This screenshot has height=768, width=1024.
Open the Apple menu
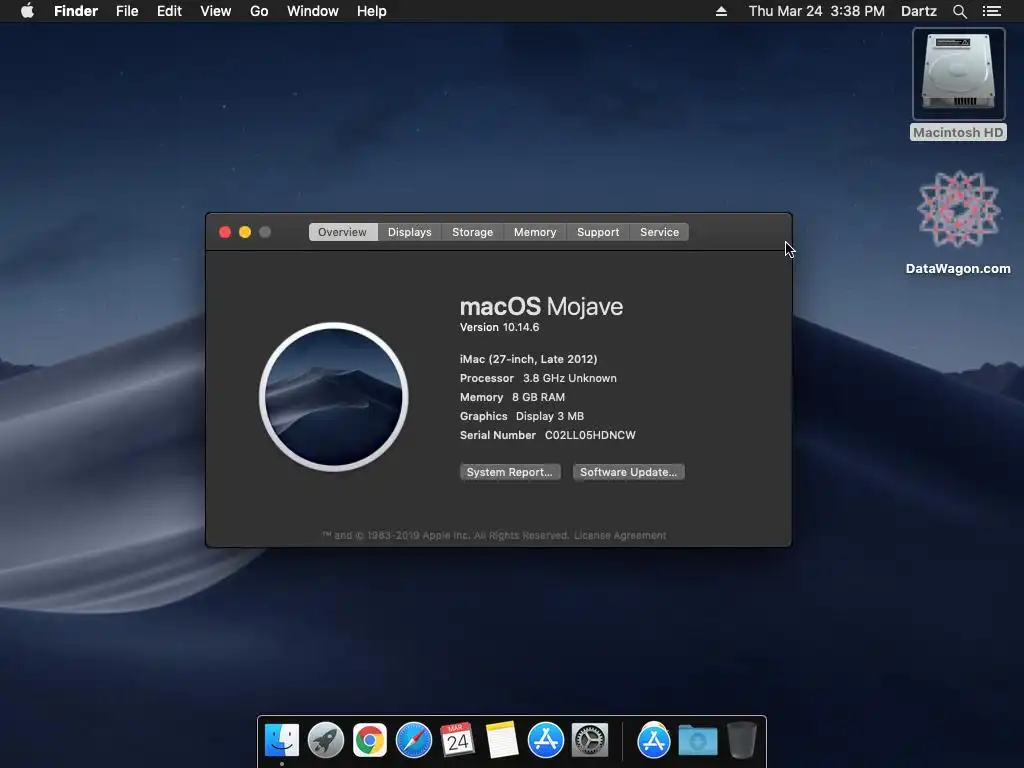(x=27, y=11)
